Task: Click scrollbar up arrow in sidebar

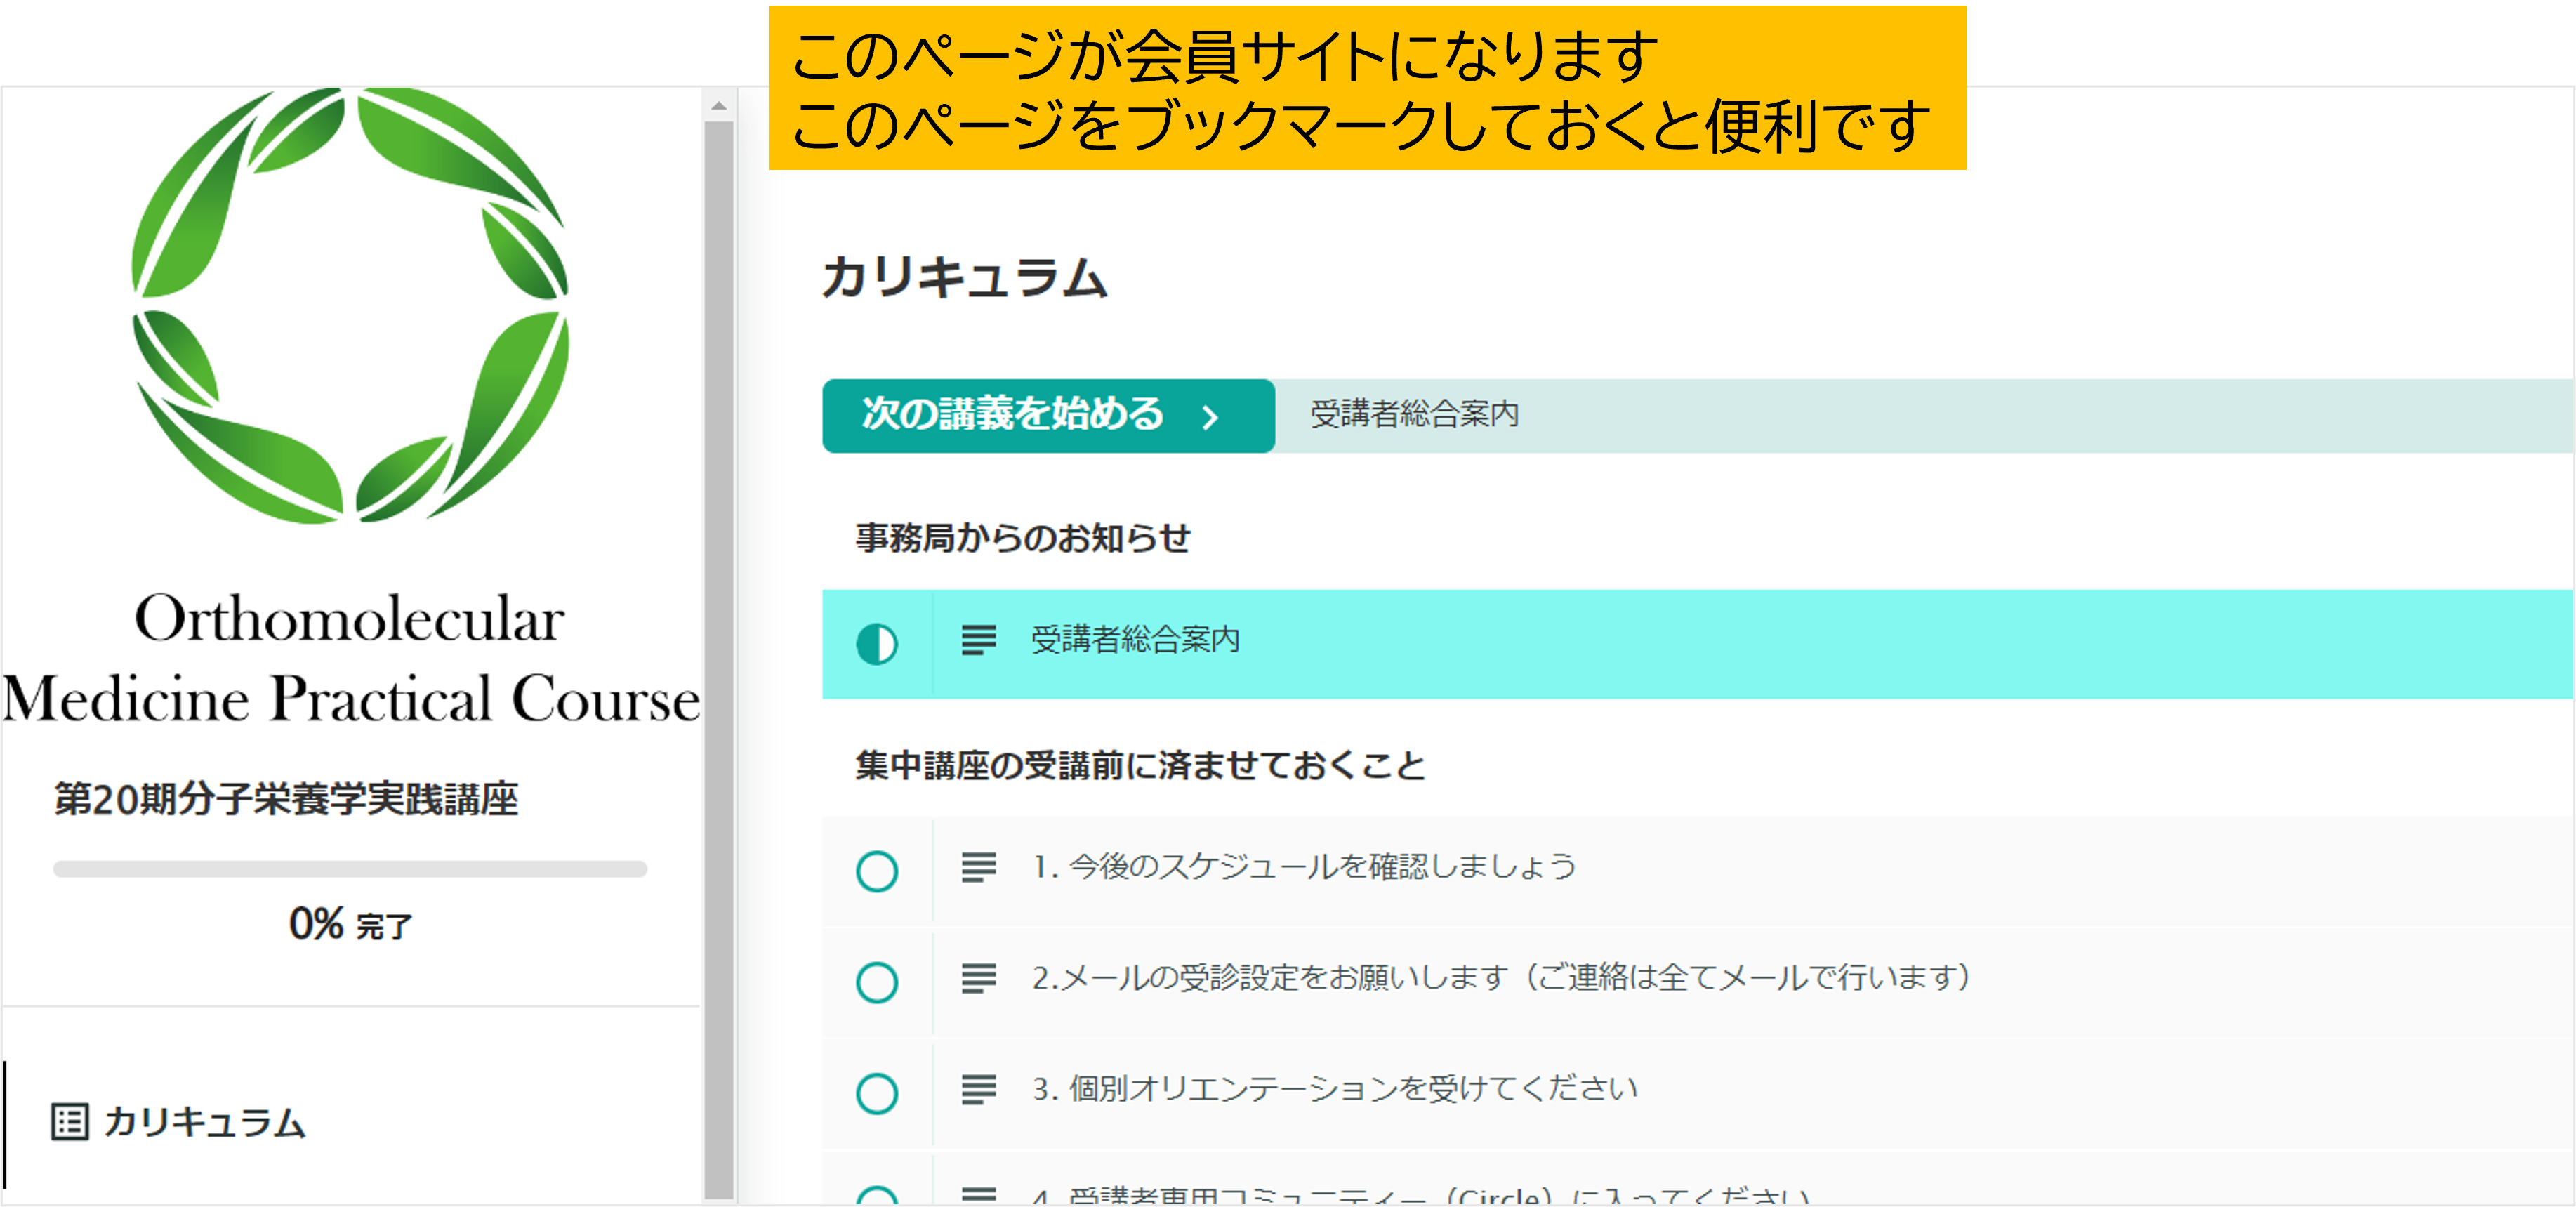Action: pyautogui.click(x=718, y=105)
